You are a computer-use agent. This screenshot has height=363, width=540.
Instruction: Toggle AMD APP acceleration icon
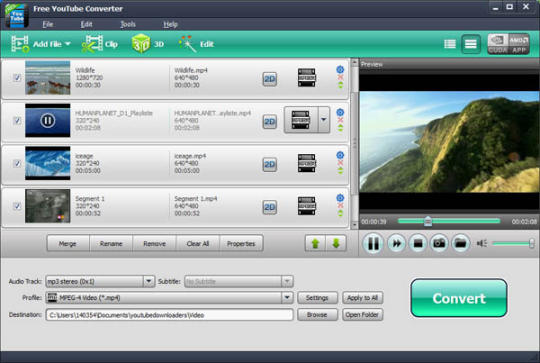519,44
